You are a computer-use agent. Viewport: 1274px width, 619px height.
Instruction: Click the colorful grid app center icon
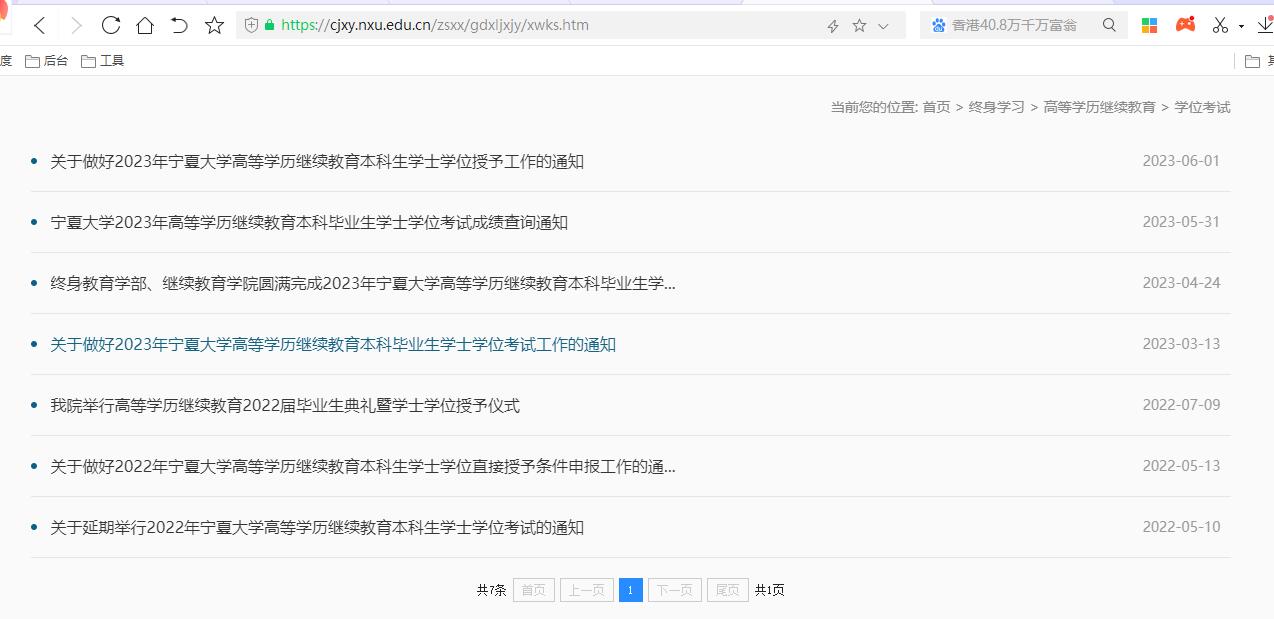(1149, 25)
